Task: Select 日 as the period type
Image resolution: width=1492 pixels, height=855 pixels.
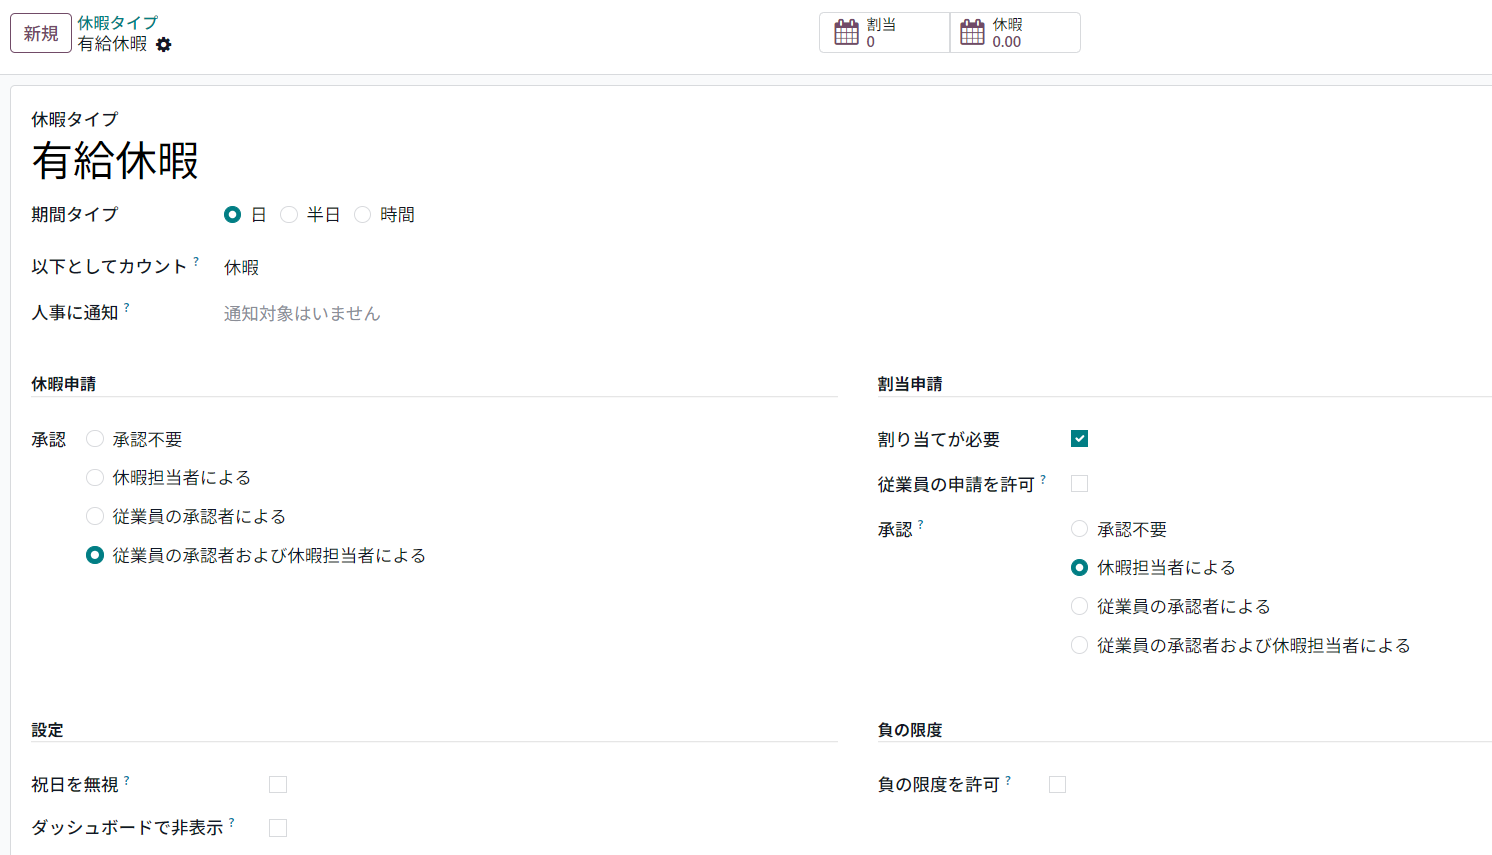Action: click(233, 215)
